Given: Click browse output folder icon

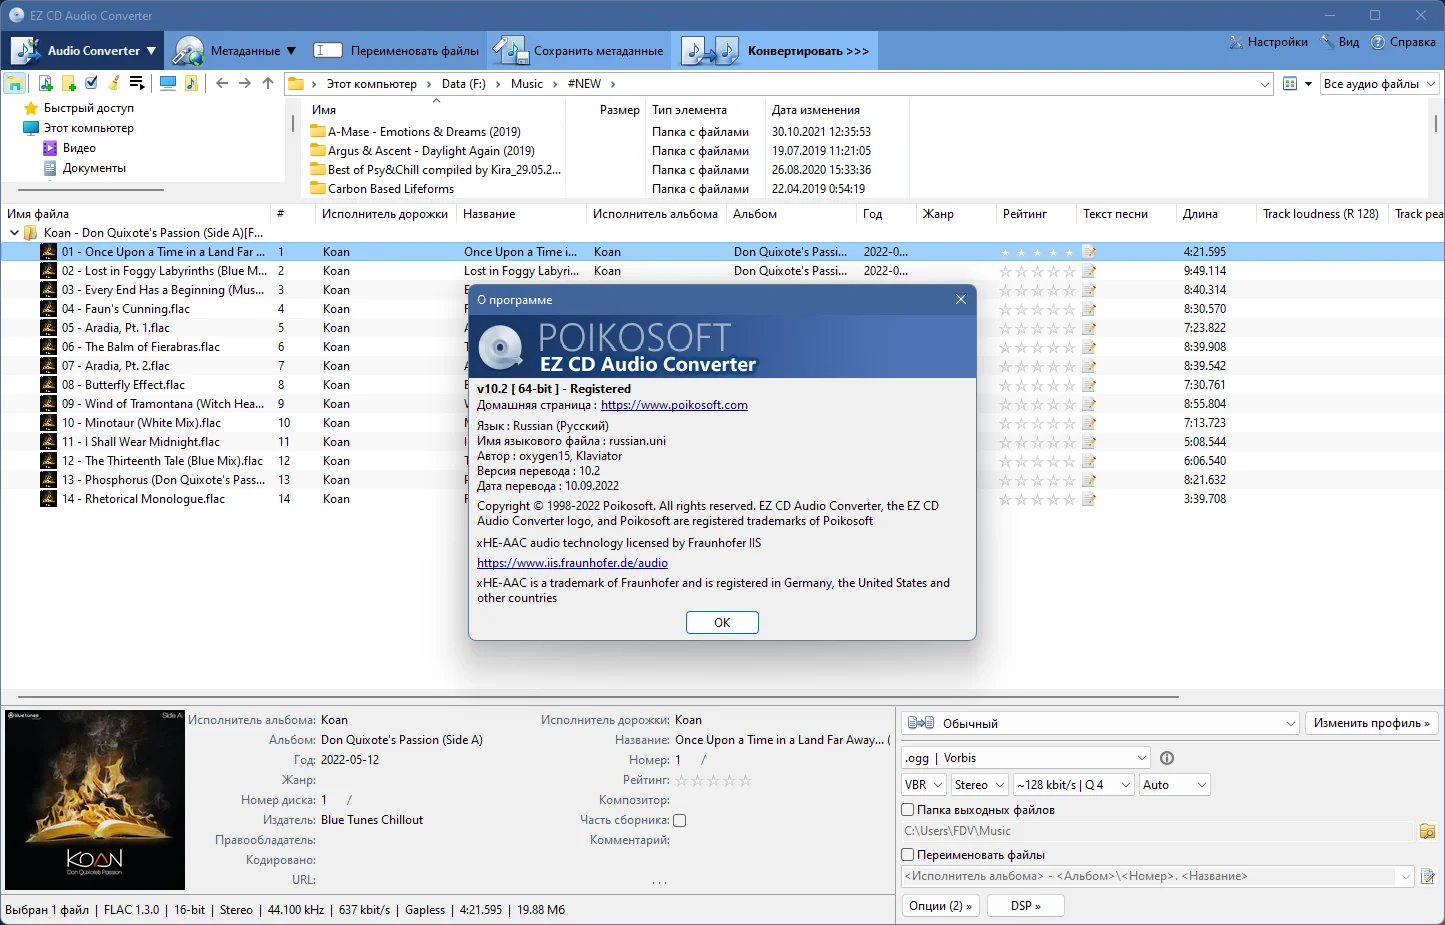Looking at the screenshot, I should pos(1427,831).
